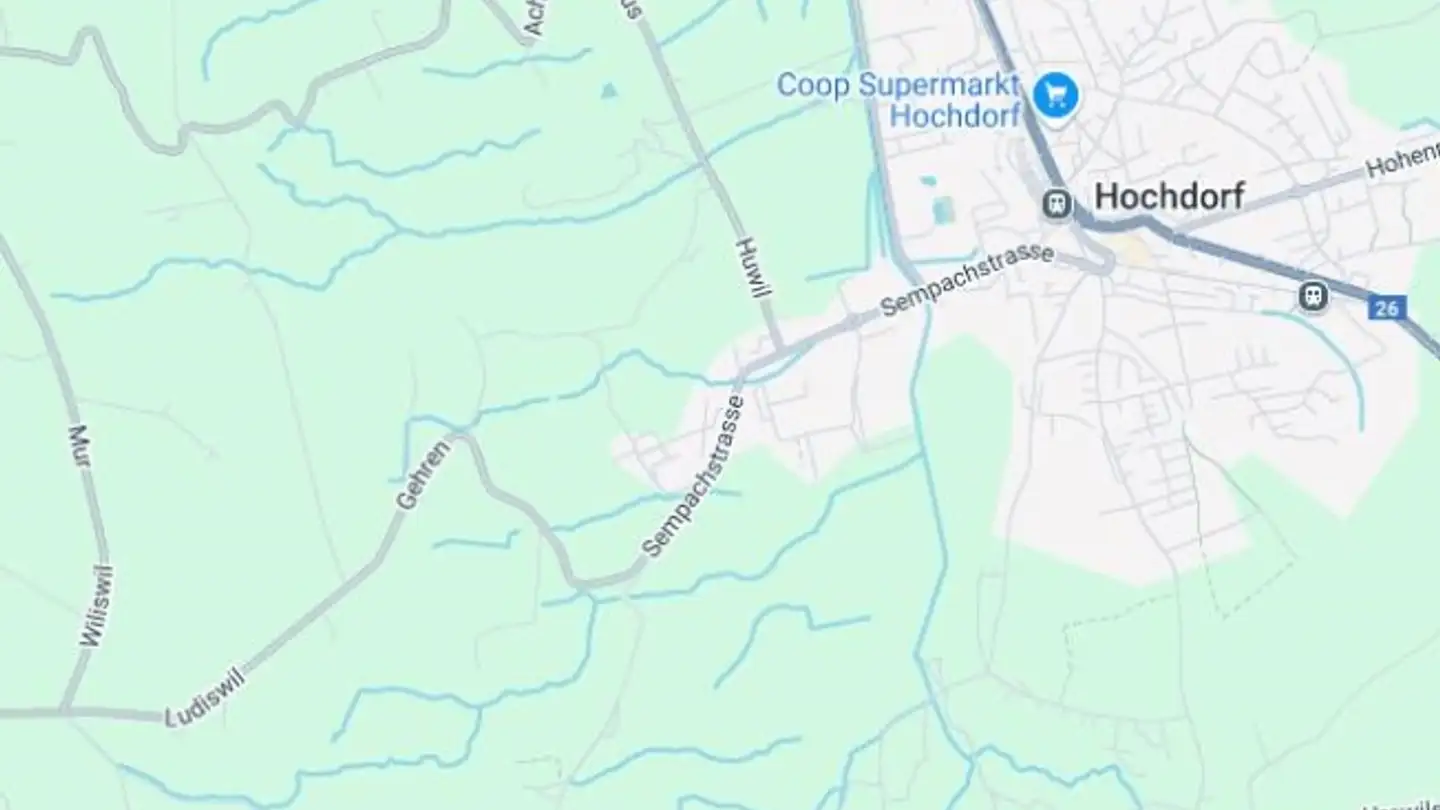Select the Sempachstrasse label nearest Gehren road

[693, 476]
